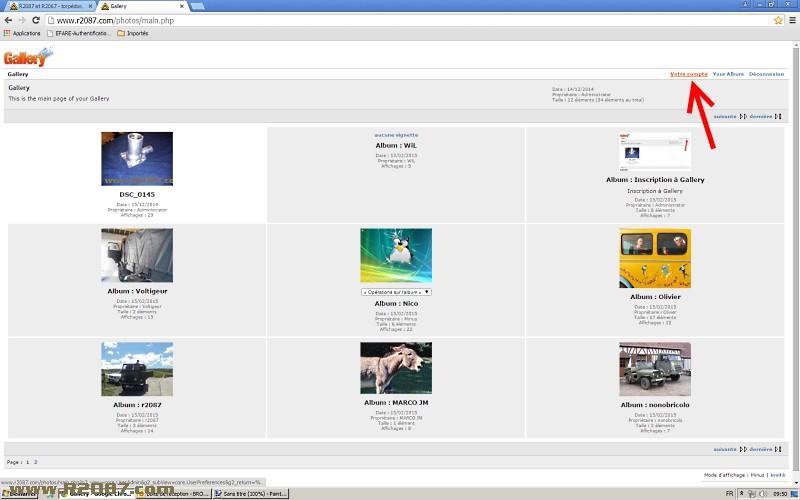
Task: Open the EFARE-Authentificatio bookmark
Action: click(x=78, y=33)
